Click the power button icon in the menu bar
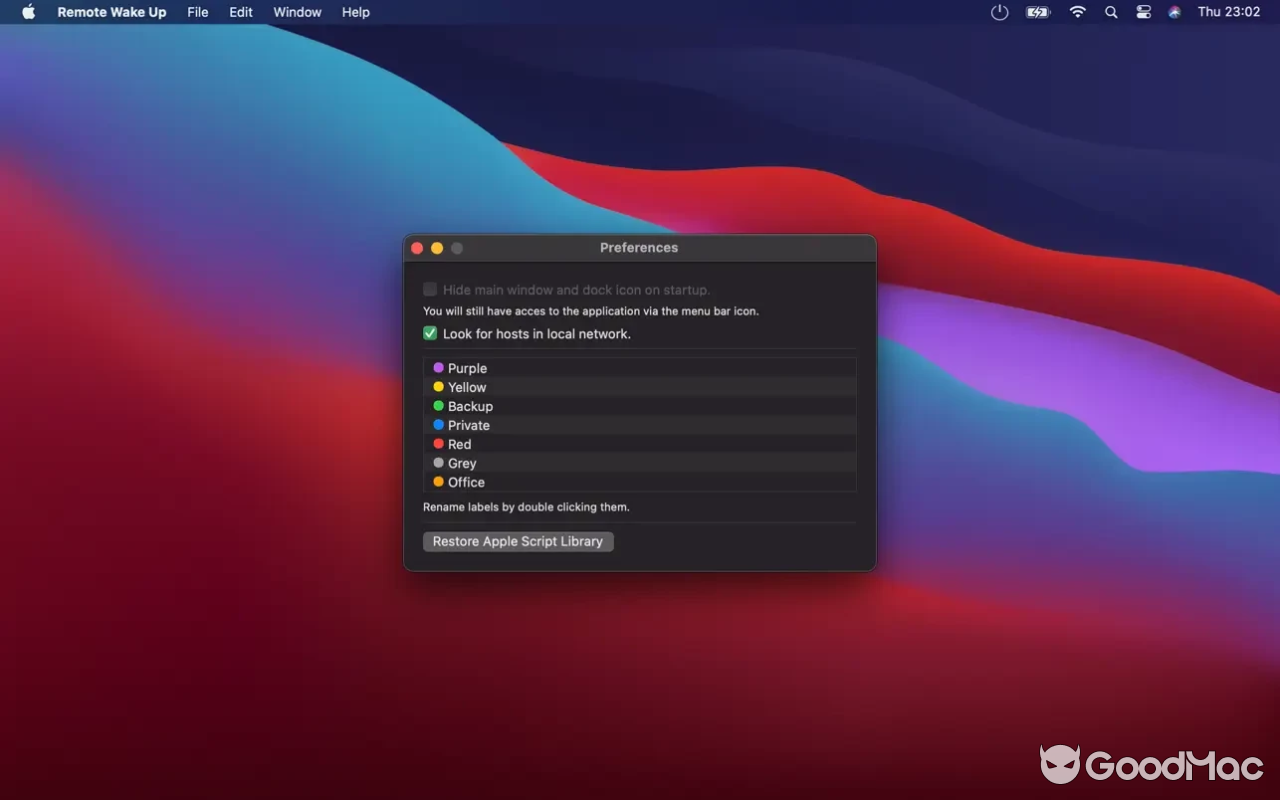Screen dimensions: 1280x800 tap(999, 12)
